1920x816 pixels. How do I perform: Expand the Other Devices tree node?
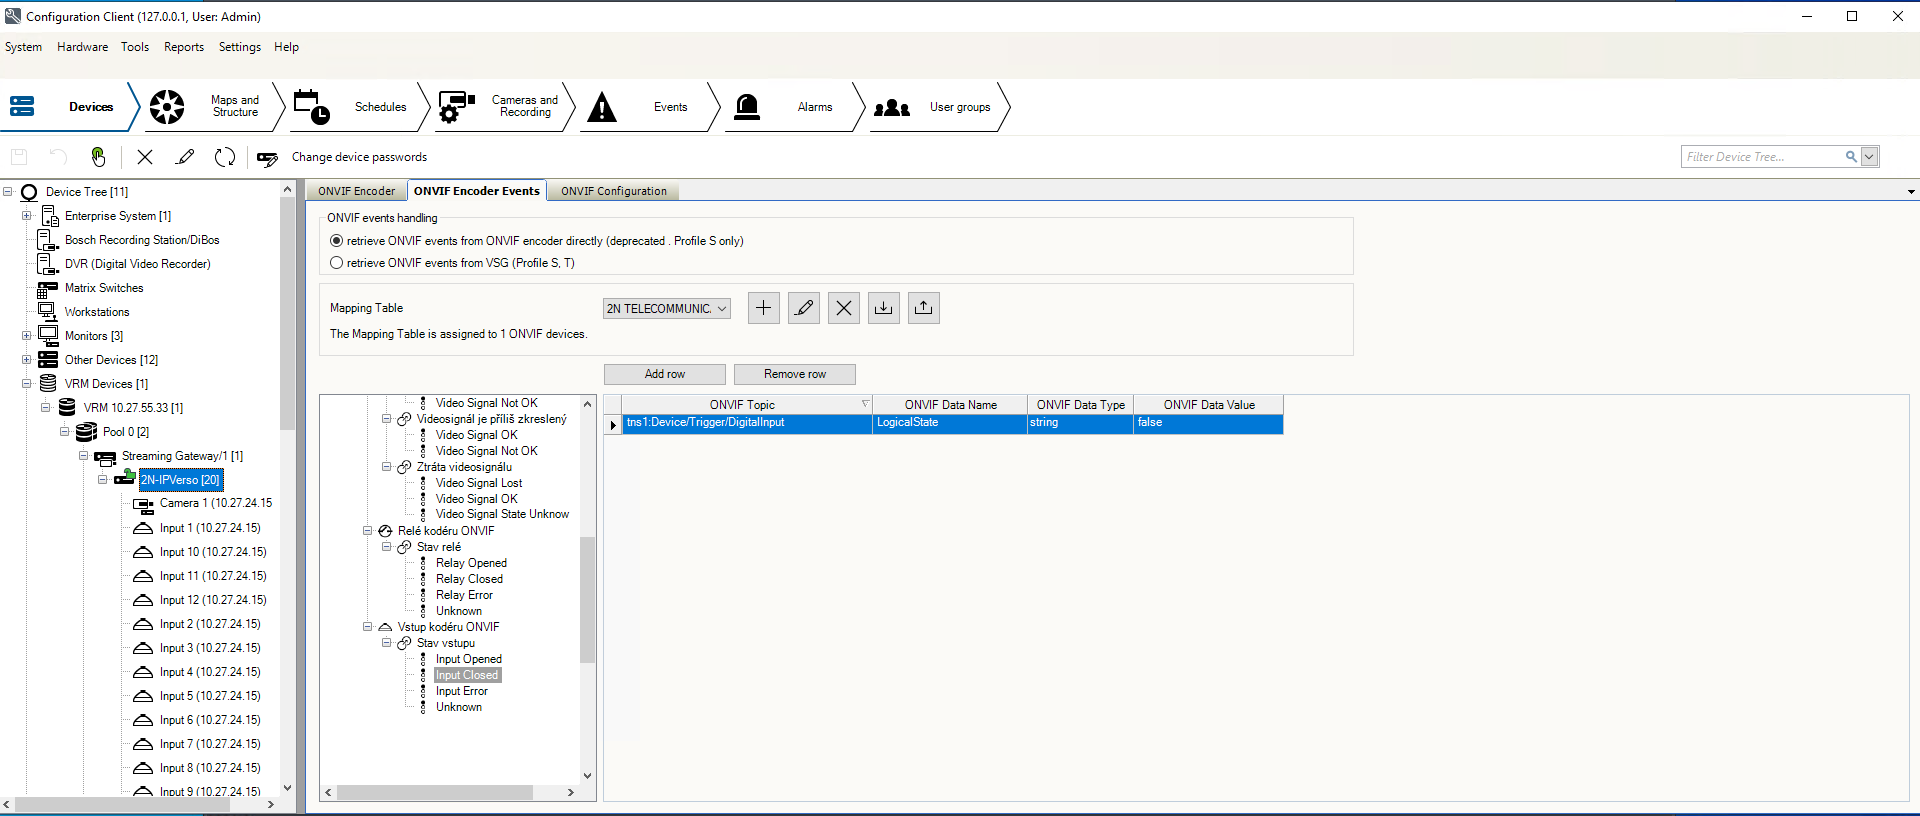27,360
